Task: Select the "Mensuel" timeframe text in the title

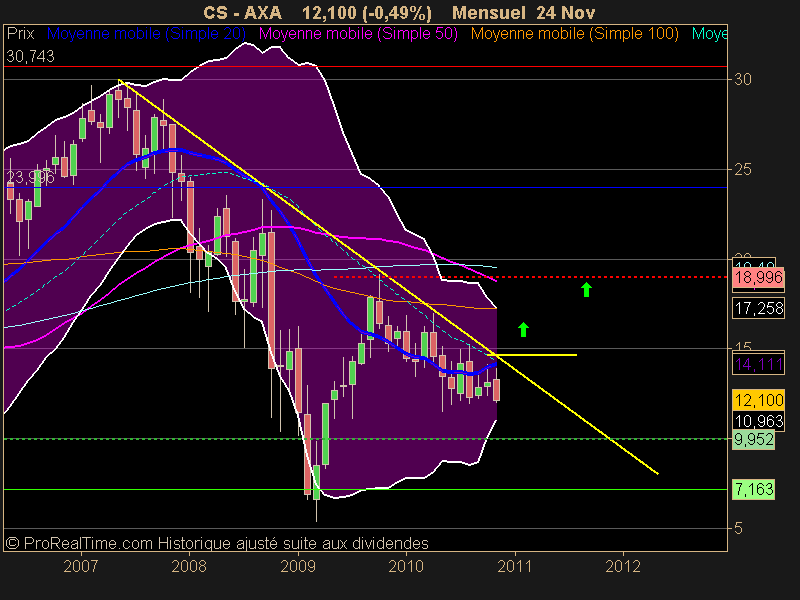Action: point(489,13)
